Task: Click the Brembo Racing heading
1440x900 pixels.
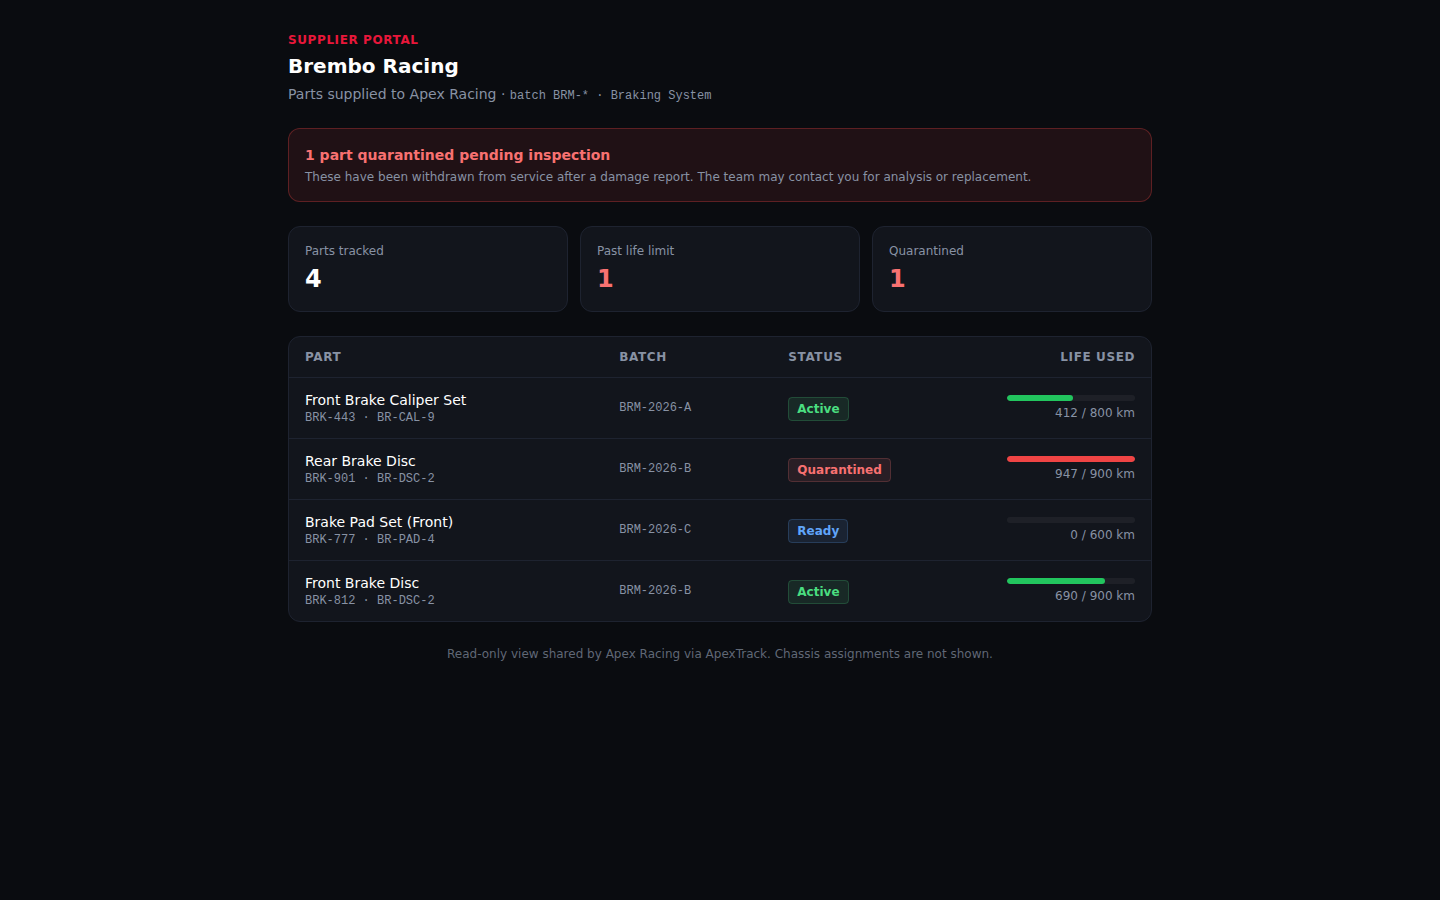Action: coord(373,66)
